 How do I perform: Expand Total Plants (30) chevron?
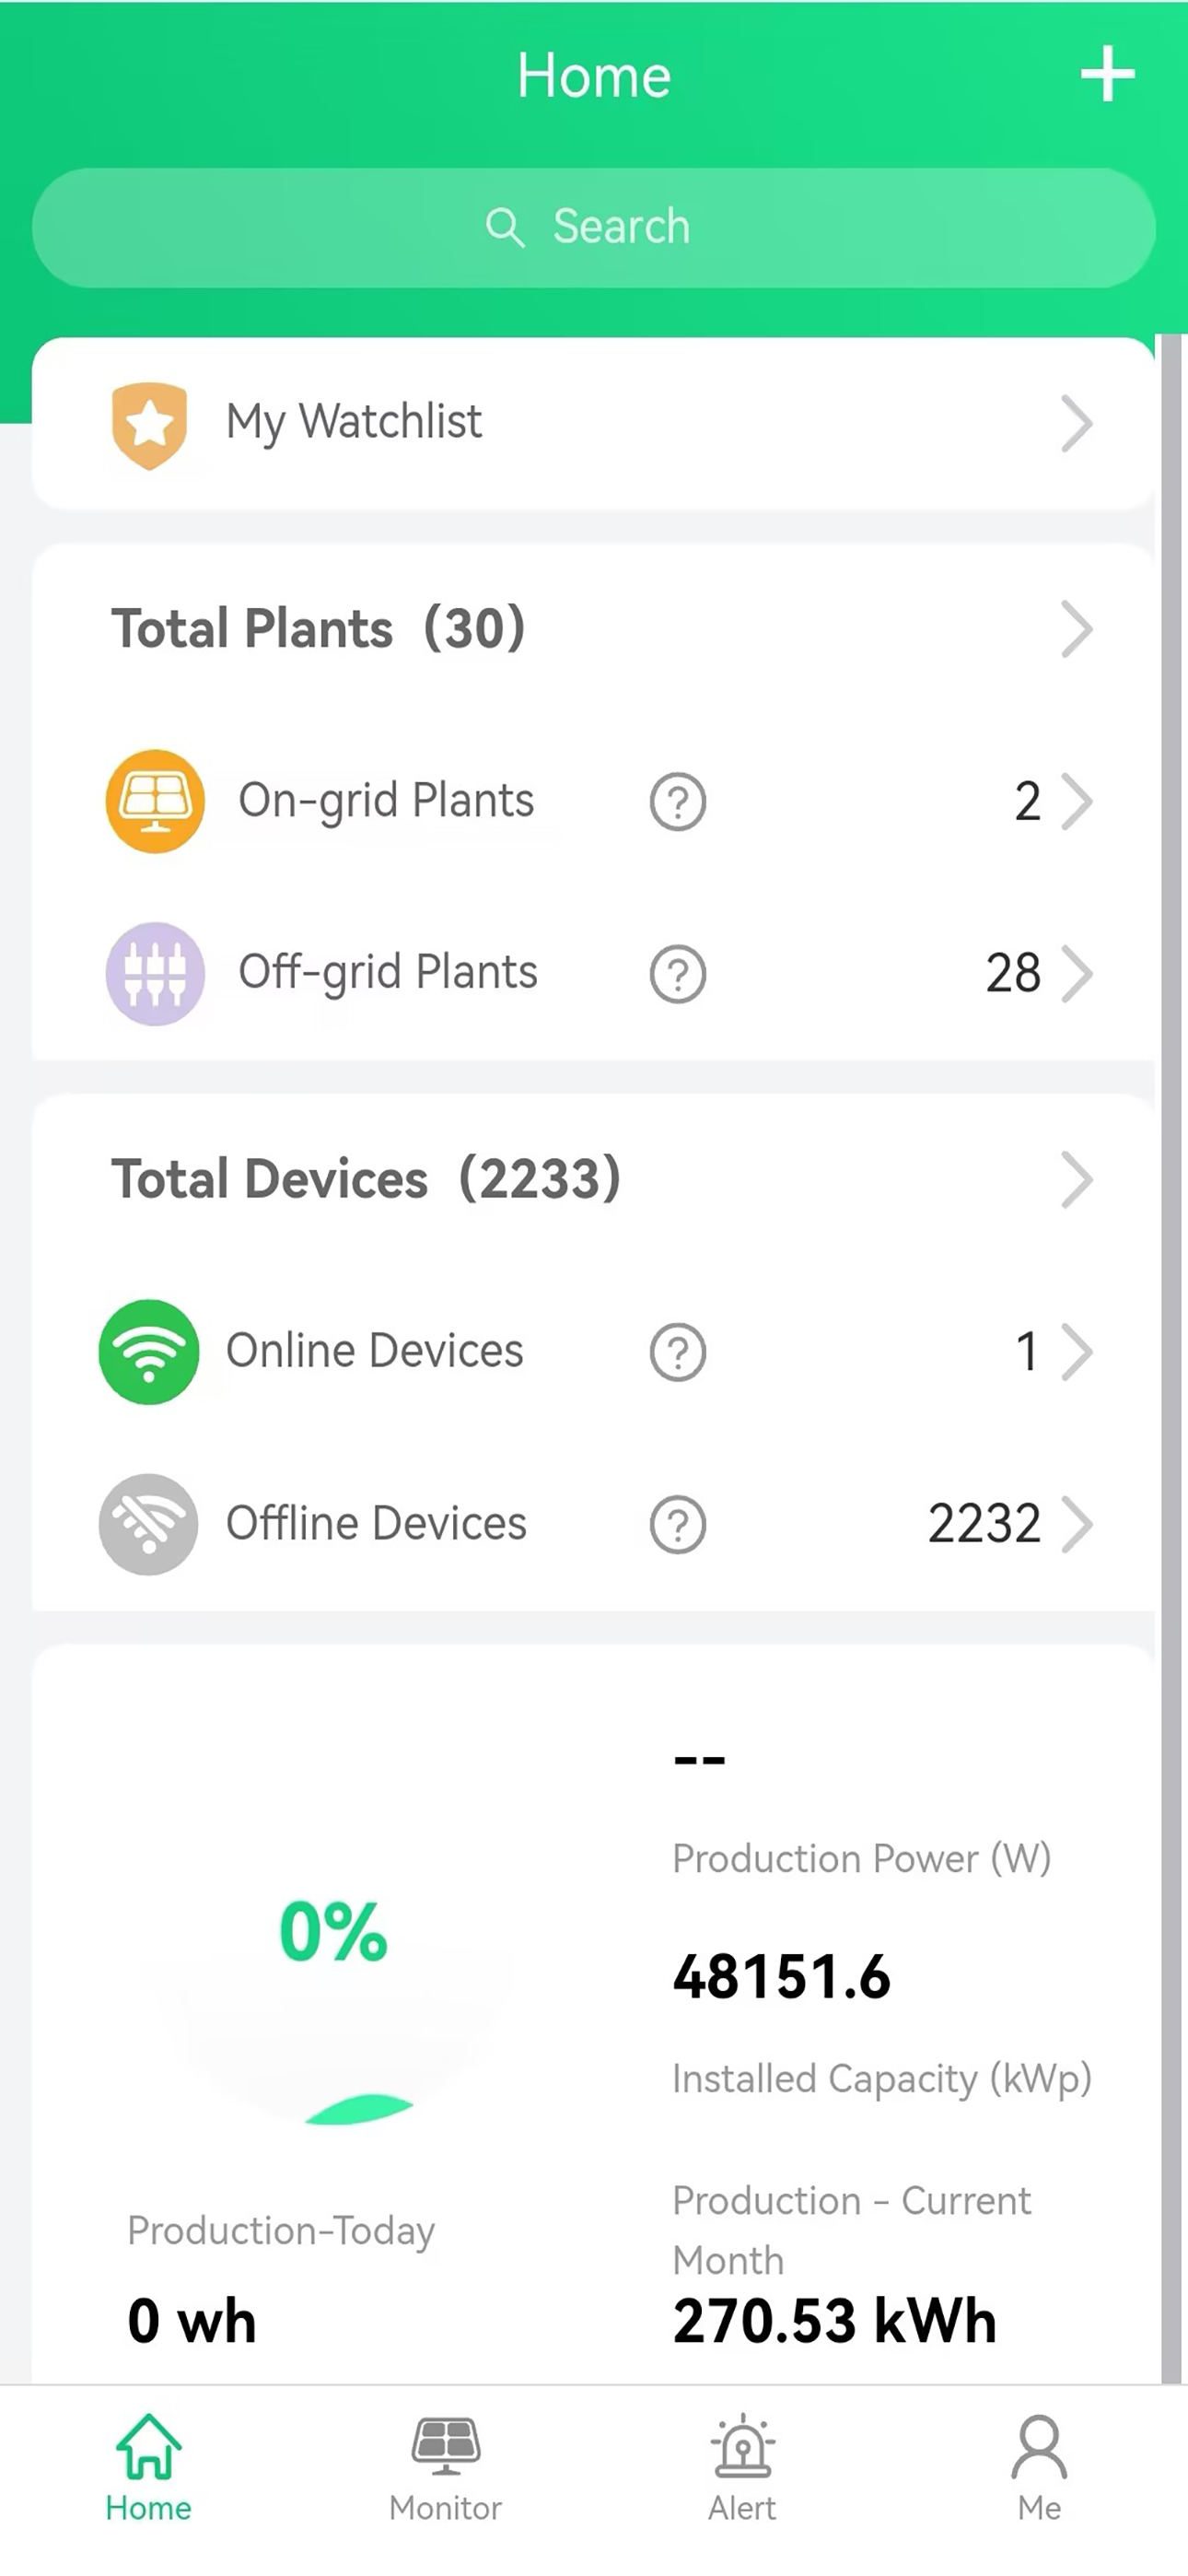point(1077,629)
